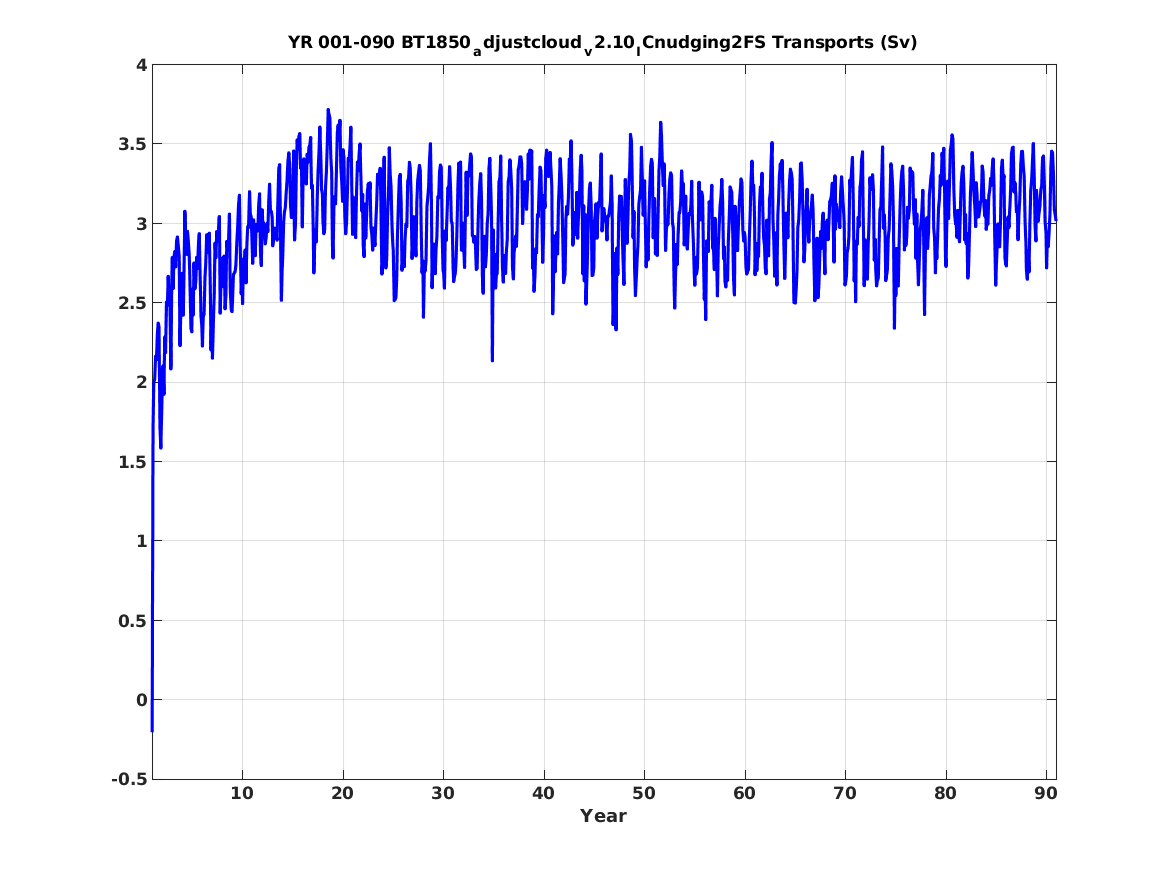Image resolution: width=1167 pixels, height=875 pixels.
Task: Click the y-axis tick label '3'
Action: click(x=141, y=223)
